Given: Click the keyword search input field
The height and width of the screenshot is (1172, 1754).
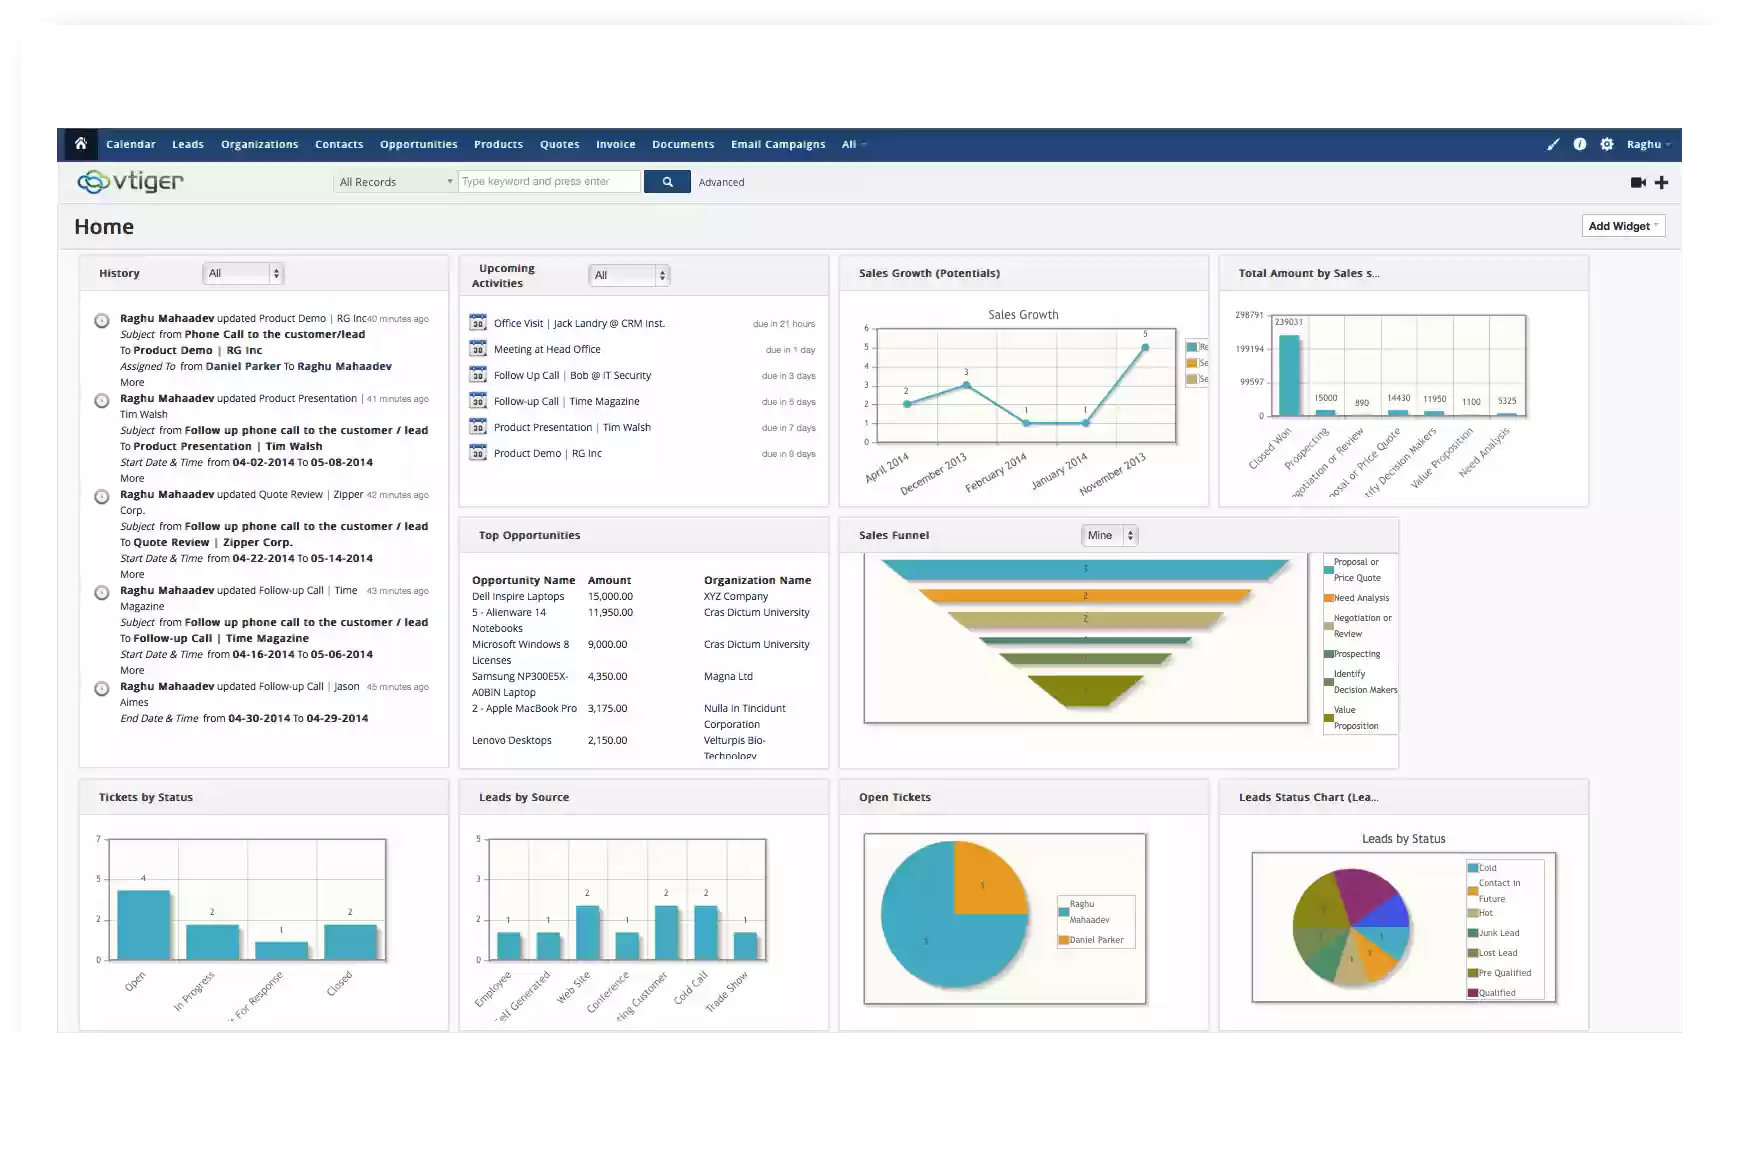Looking at the screenshot, I should coord(549,181).
